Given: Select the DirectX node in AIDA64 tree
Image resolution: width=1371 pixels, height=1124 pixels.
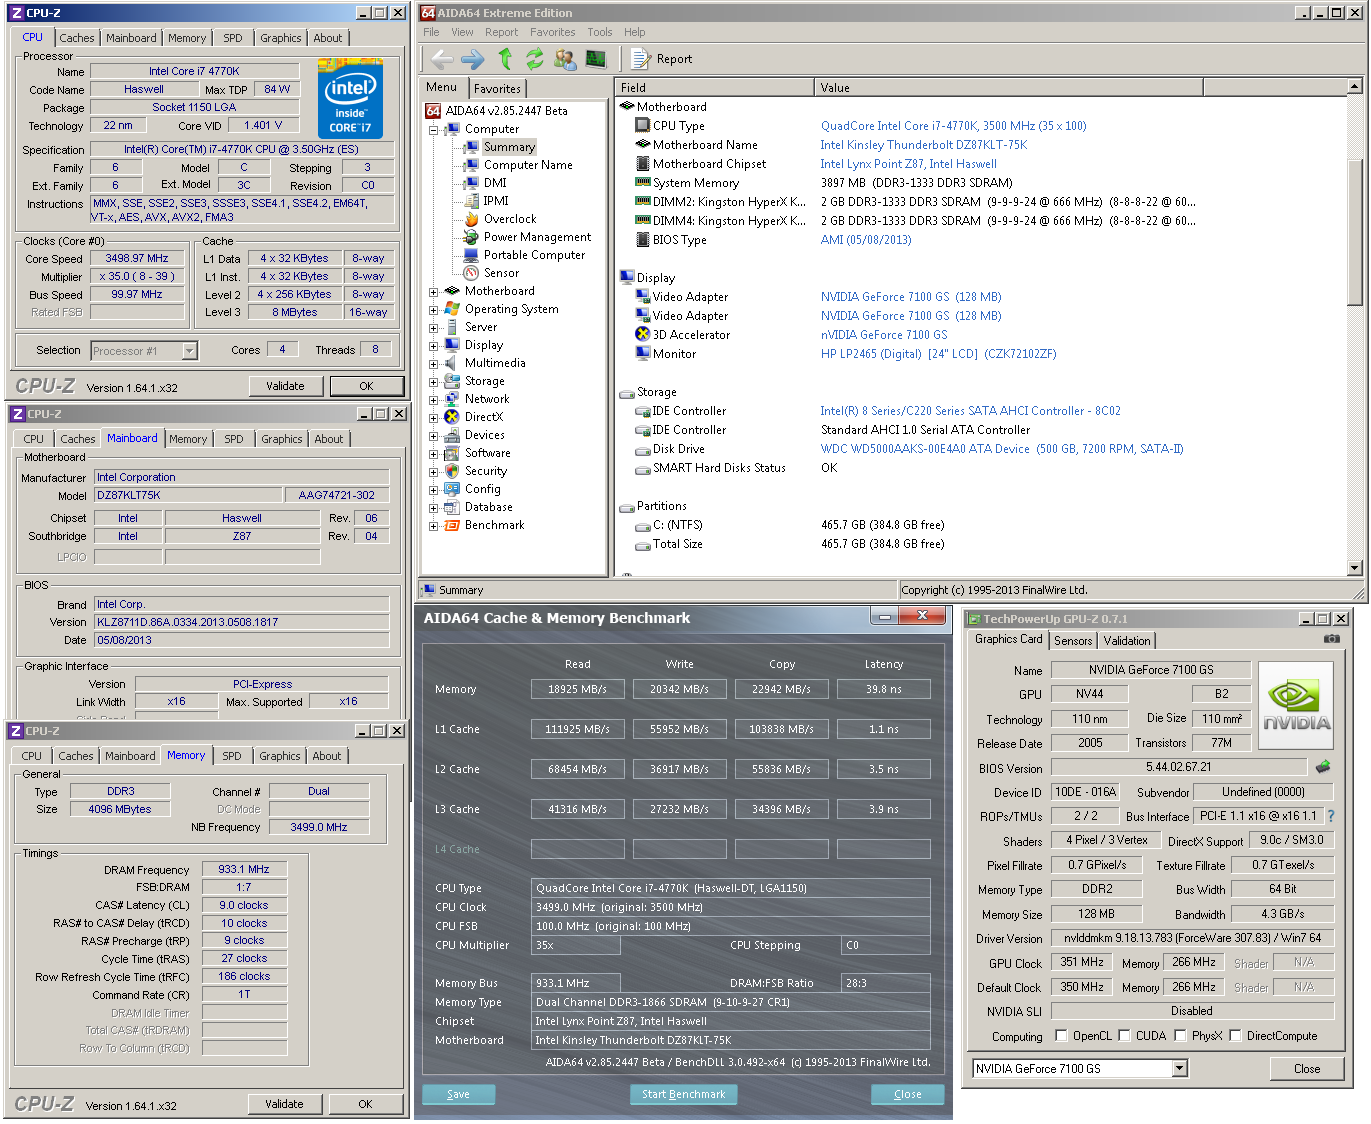Looking at the screenshot, I should 484,417.
